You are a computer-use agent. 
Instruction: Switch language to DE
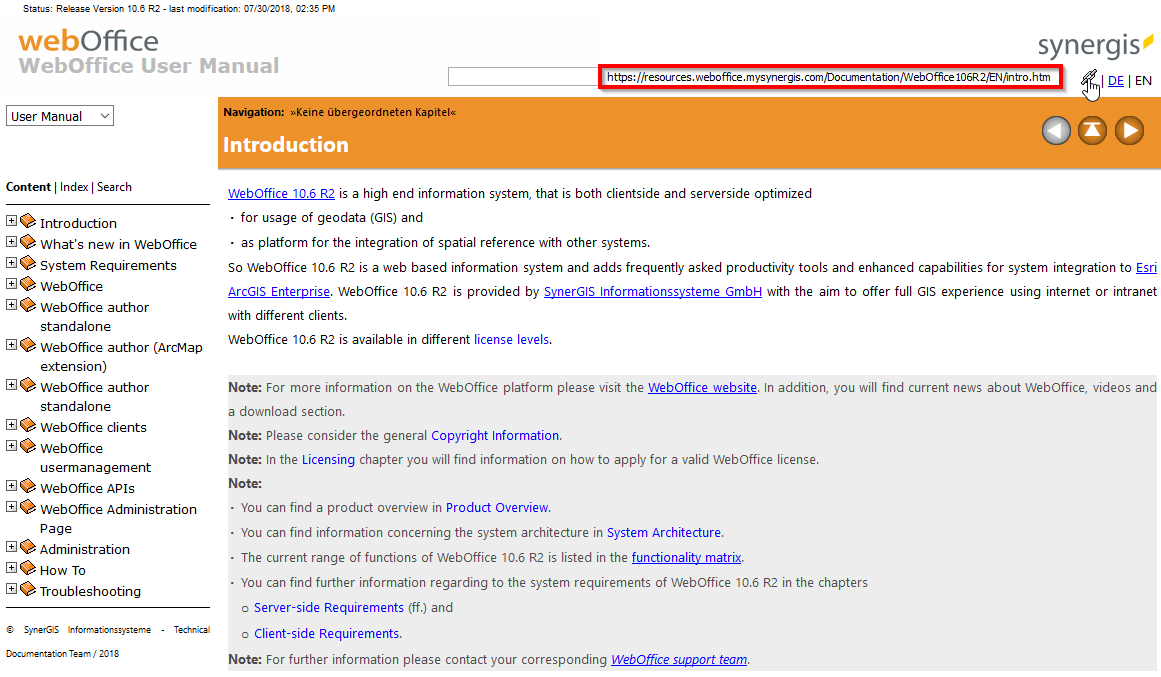1115,81
